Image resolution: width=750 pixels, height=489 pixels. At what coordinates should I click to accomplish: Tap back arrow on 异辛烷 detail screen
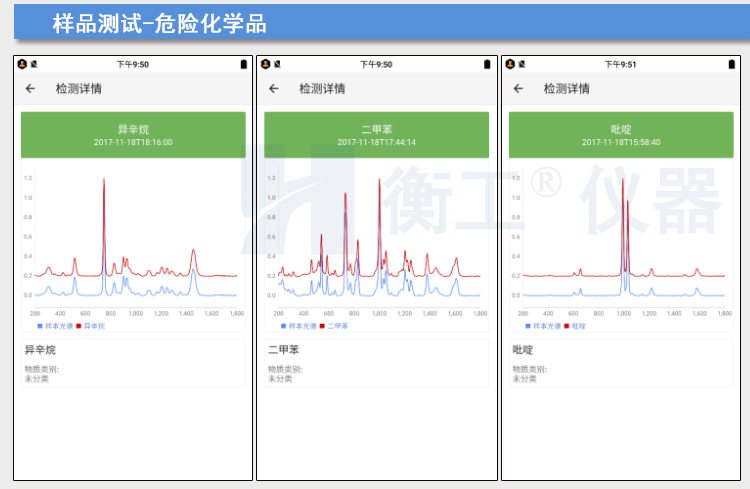pos(30,88)
